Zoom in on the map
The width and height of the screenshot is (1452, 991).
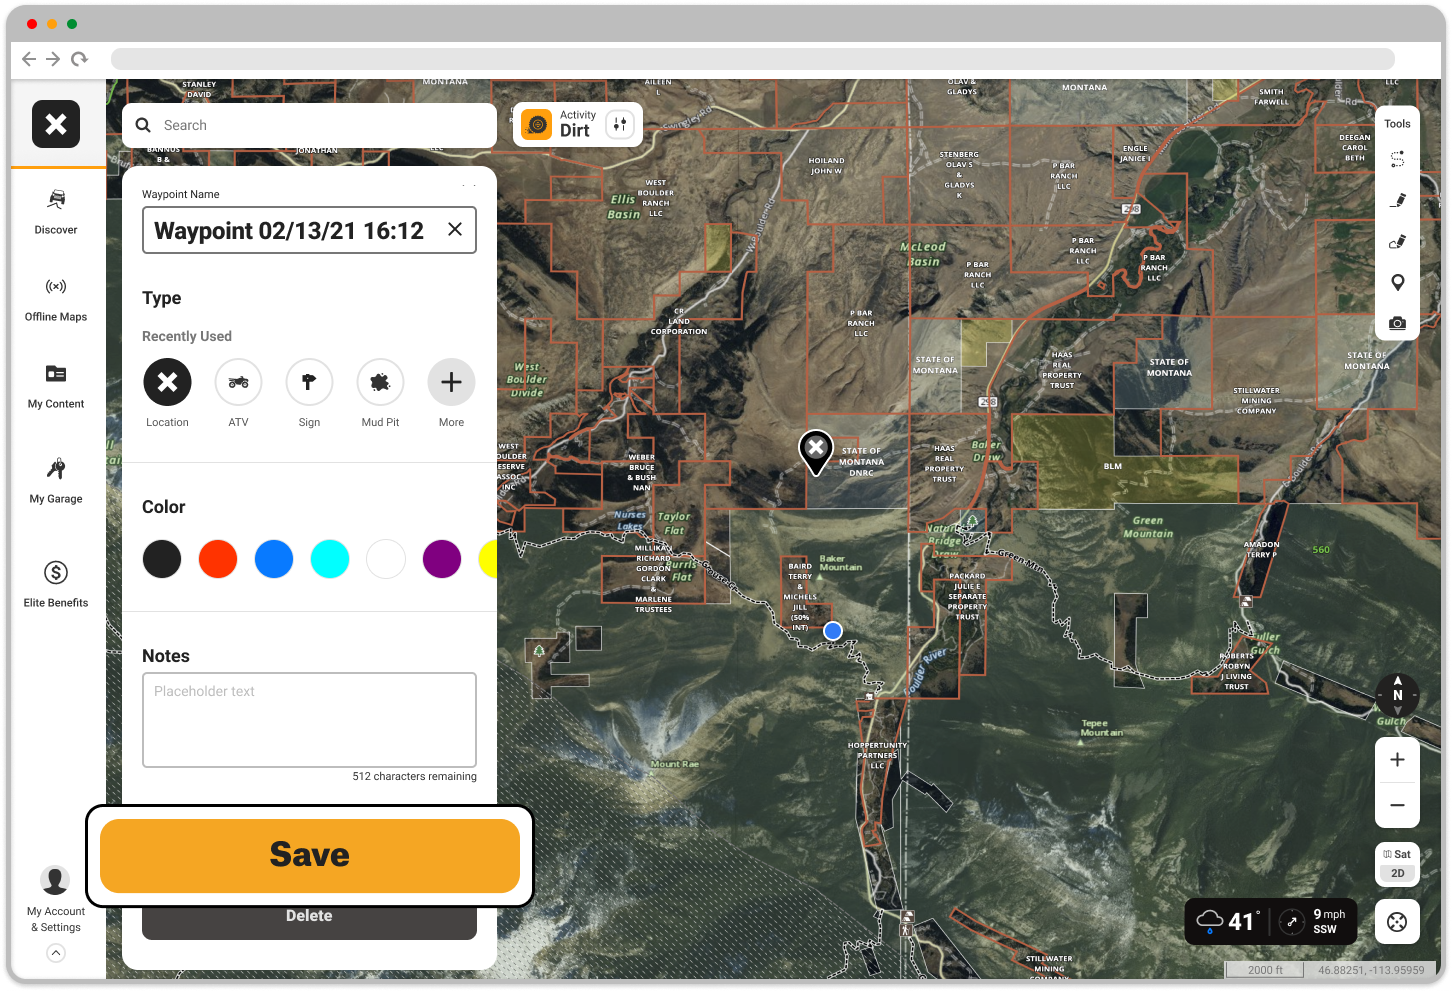(x=1397, y=760)
